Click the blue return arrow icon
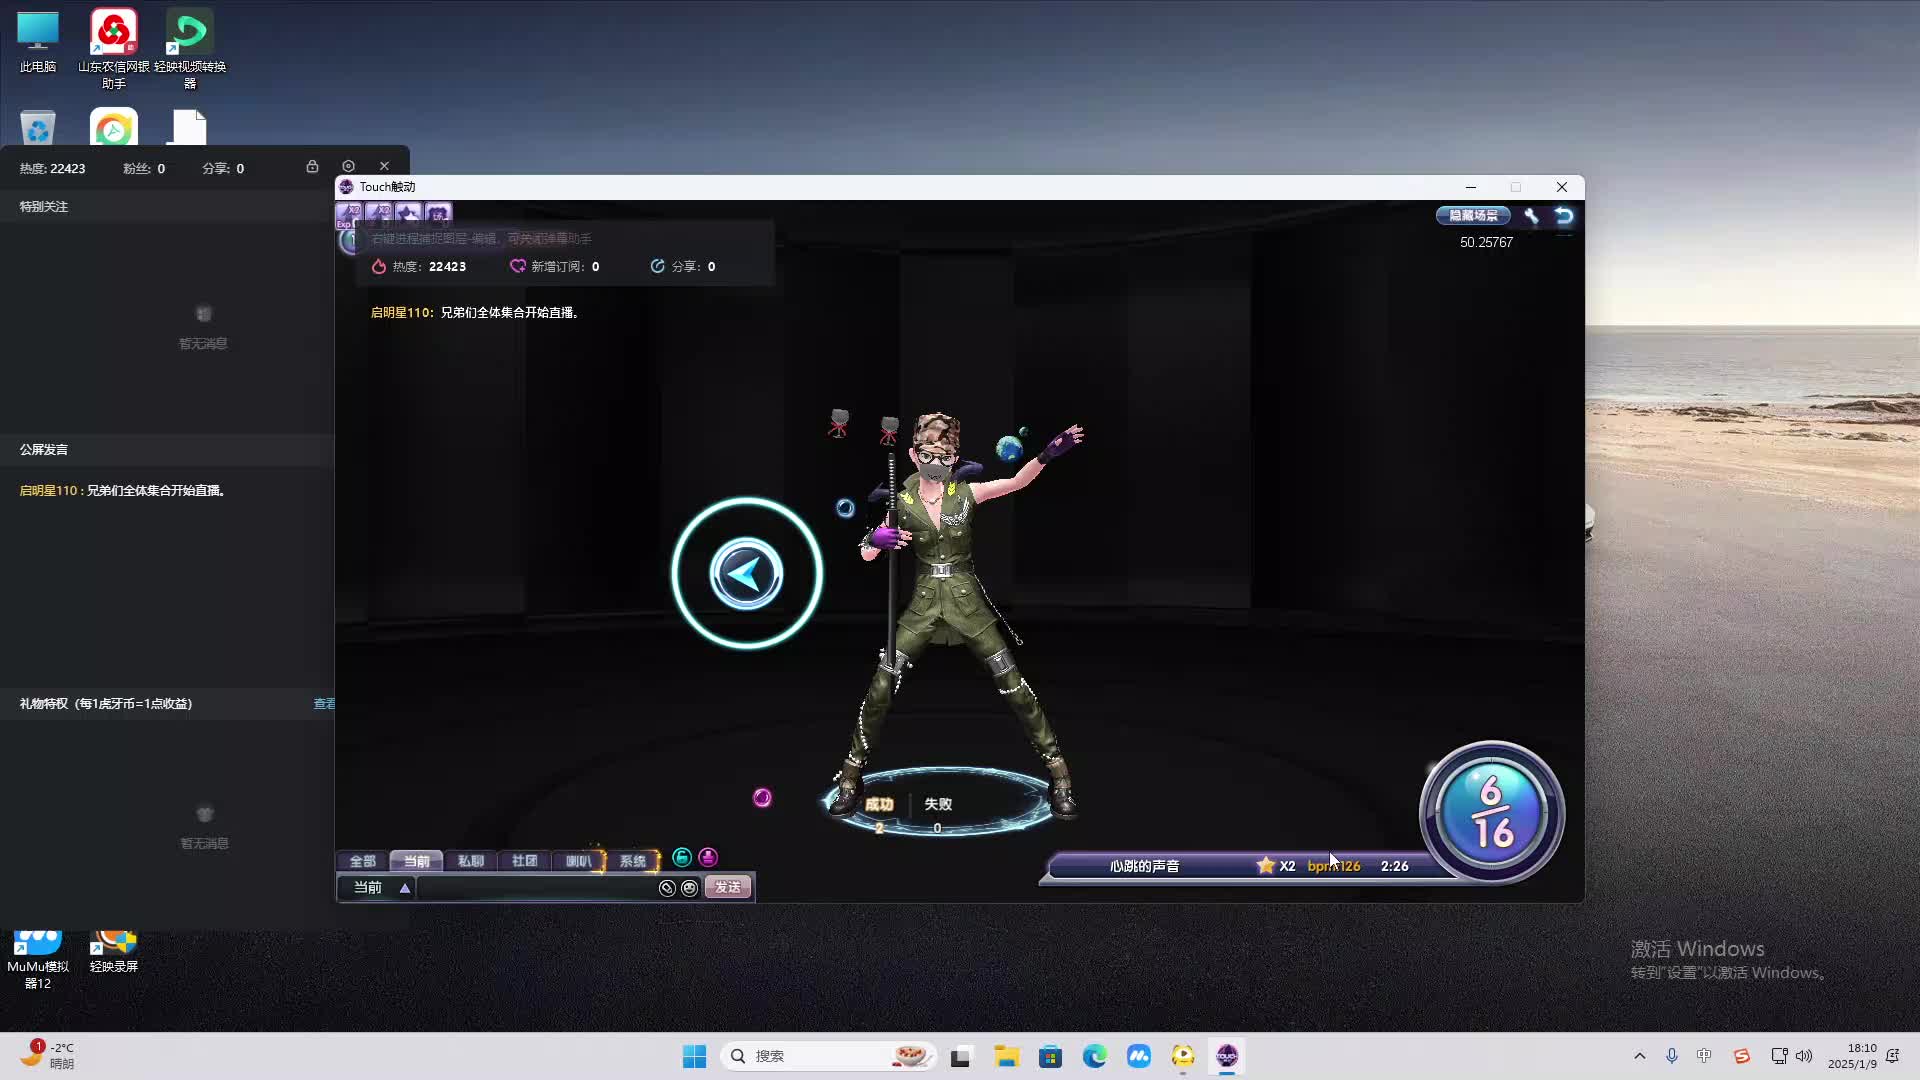Viewport: 1920px width, 1080px height. point(1564,216)
